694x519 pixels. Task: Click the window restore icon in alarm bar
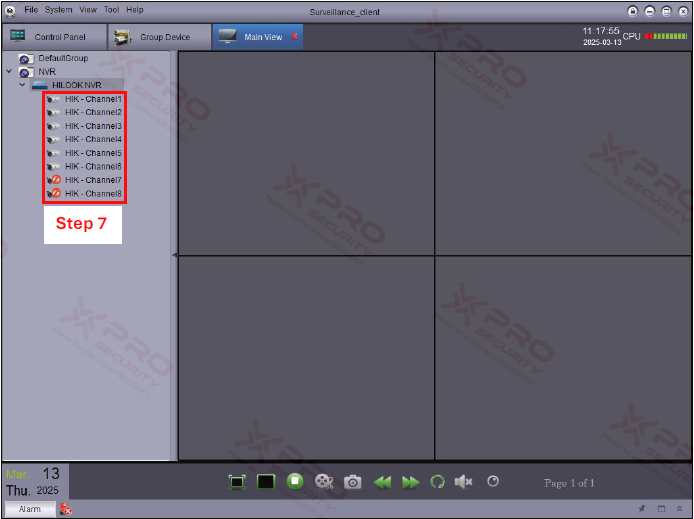pyautogui.click(x=661, y=509)
